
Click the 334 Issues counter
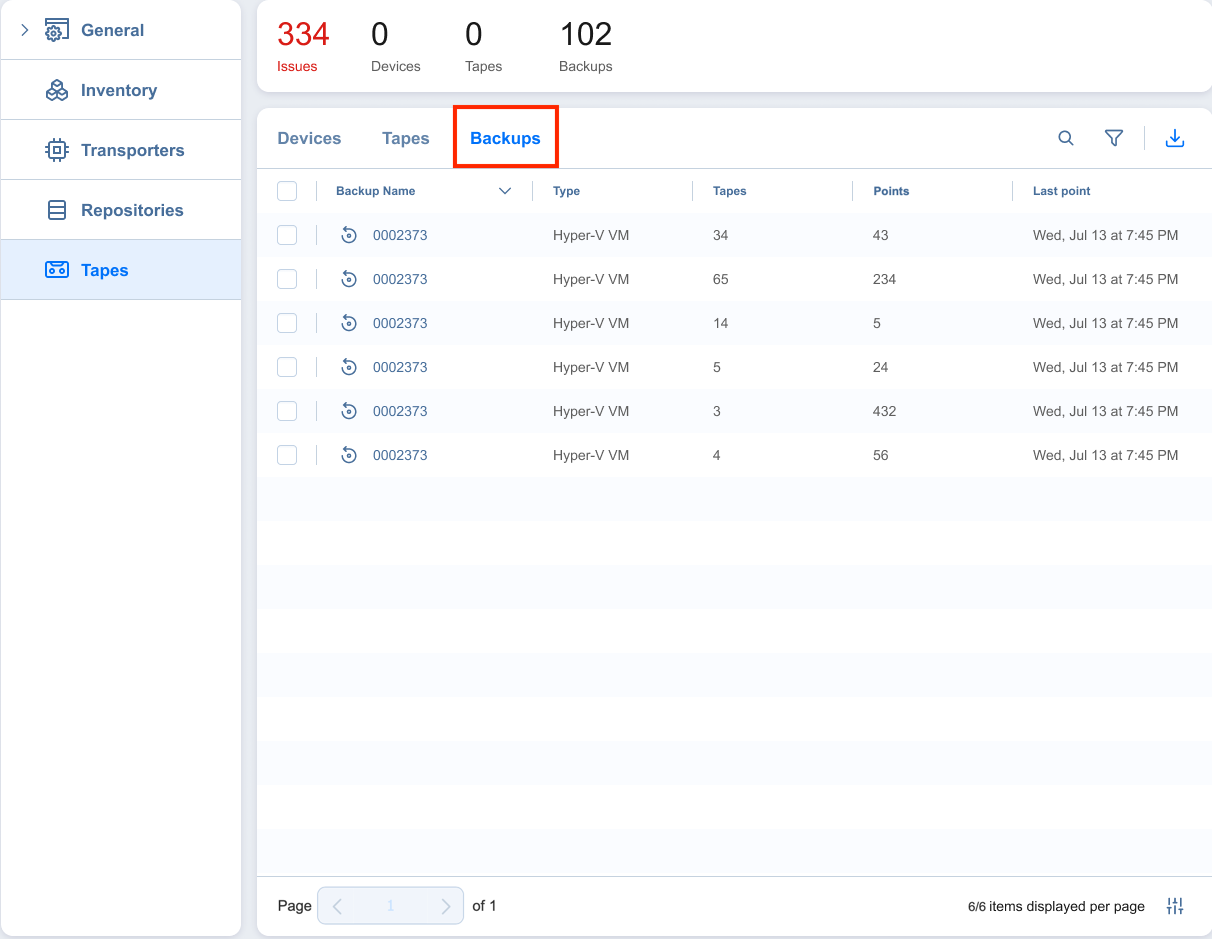point(303,46)
